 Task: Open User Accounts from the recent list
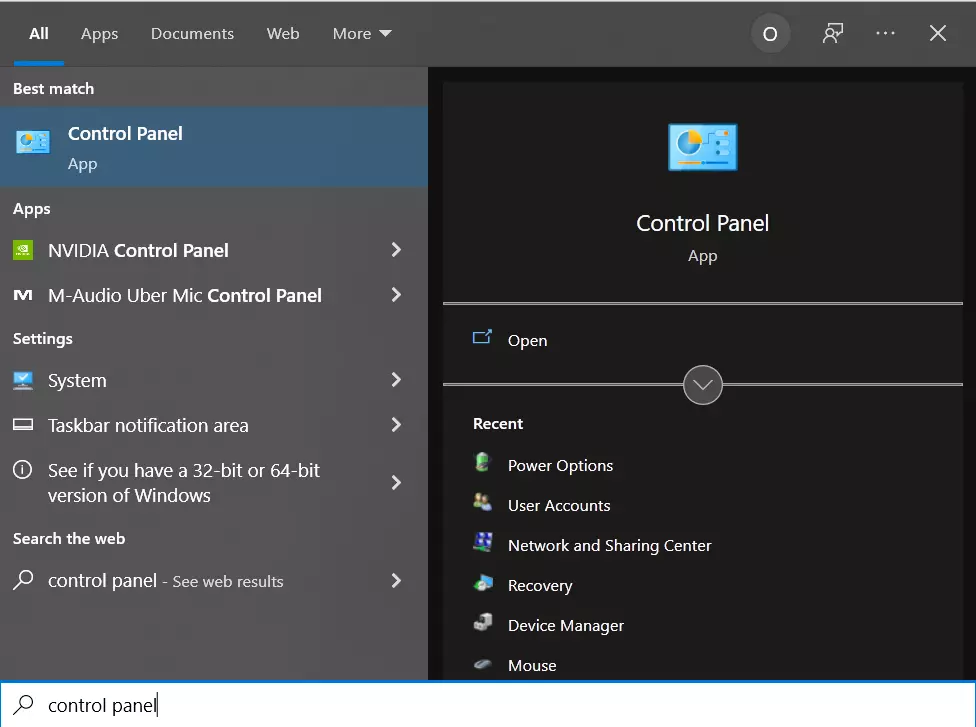pos(558,505)
